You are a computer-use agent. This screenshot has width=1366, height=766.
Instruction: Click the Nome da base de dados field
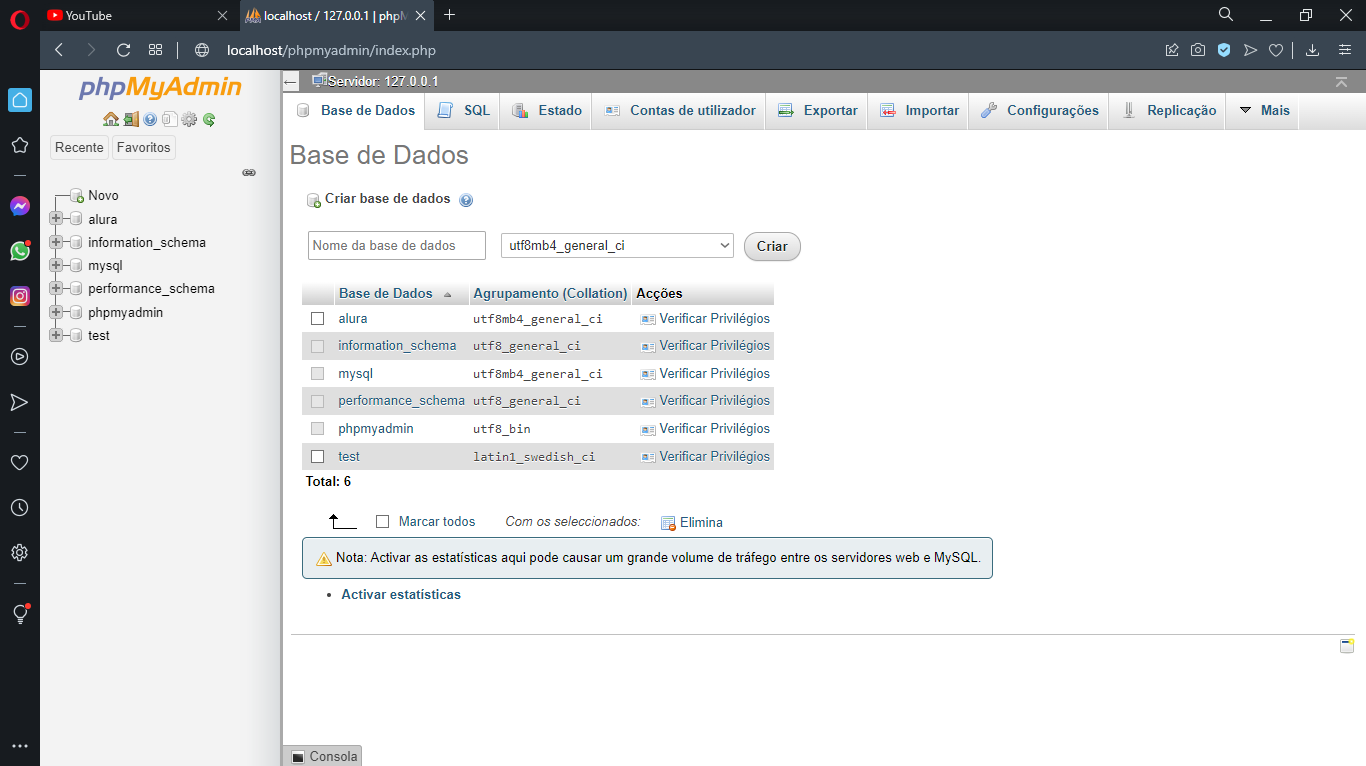397,245
